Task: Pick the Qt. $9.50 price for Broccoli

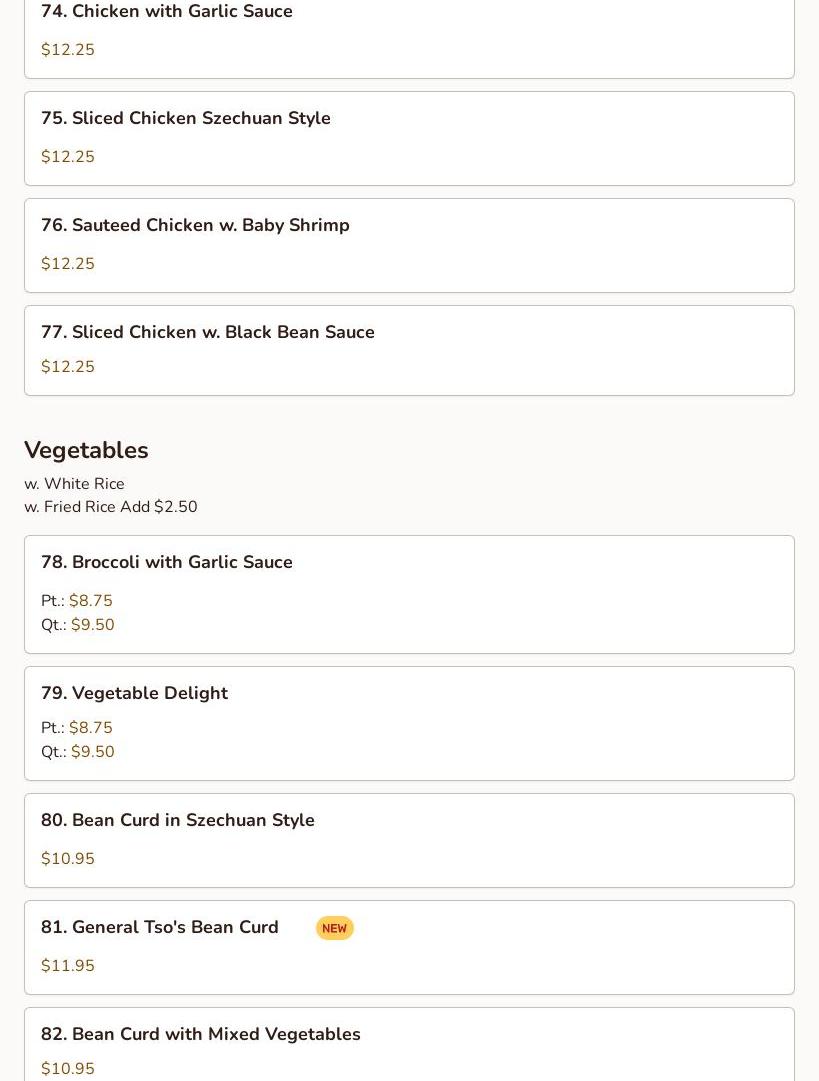Action: click(77, 625)
